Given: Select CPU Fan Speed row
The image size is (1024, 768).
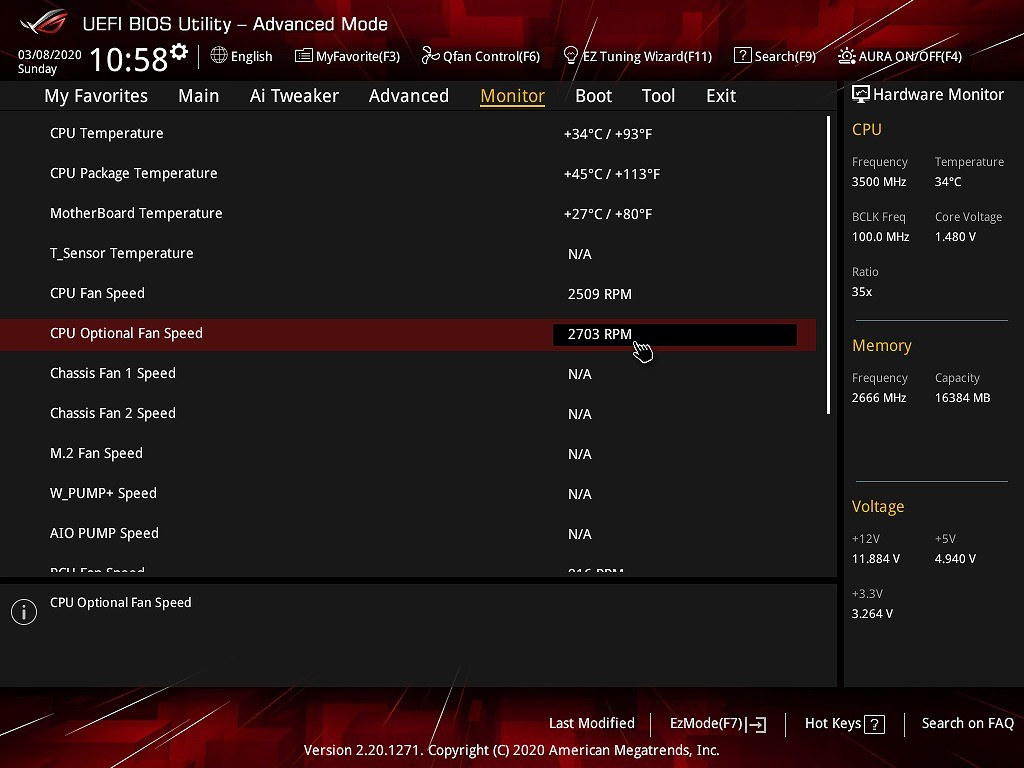Looking at the screenshot, I should point(408,293).
